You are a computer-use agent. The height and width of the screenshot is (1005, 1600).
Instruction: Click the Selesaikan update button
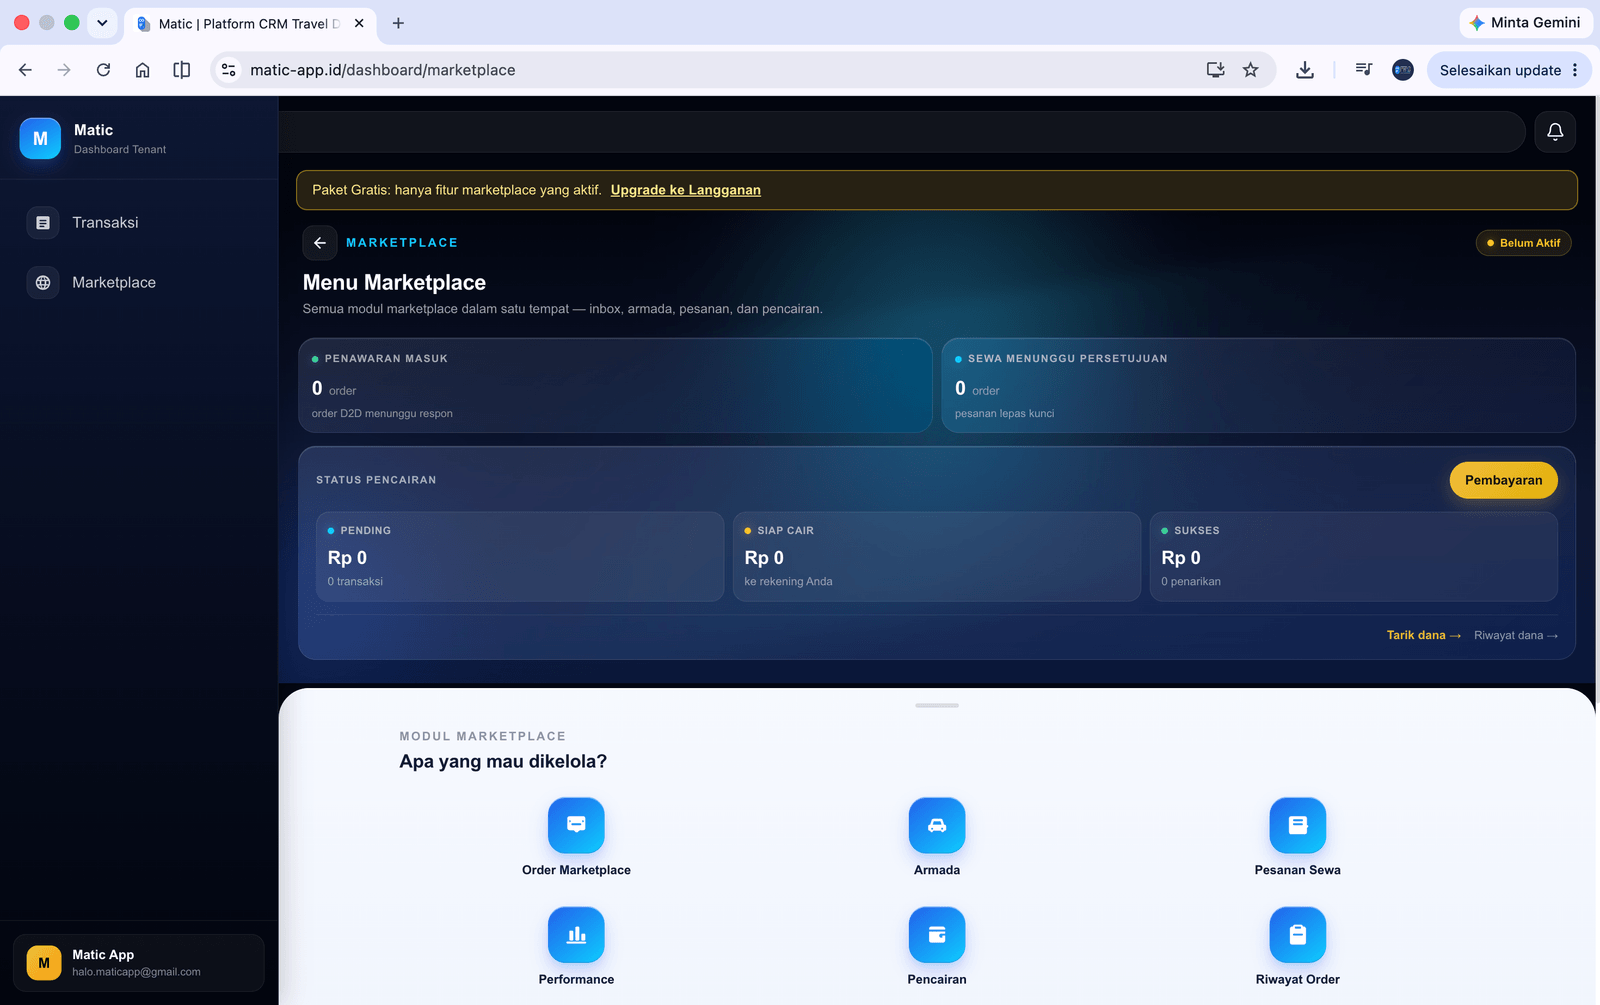[1509, 70]
